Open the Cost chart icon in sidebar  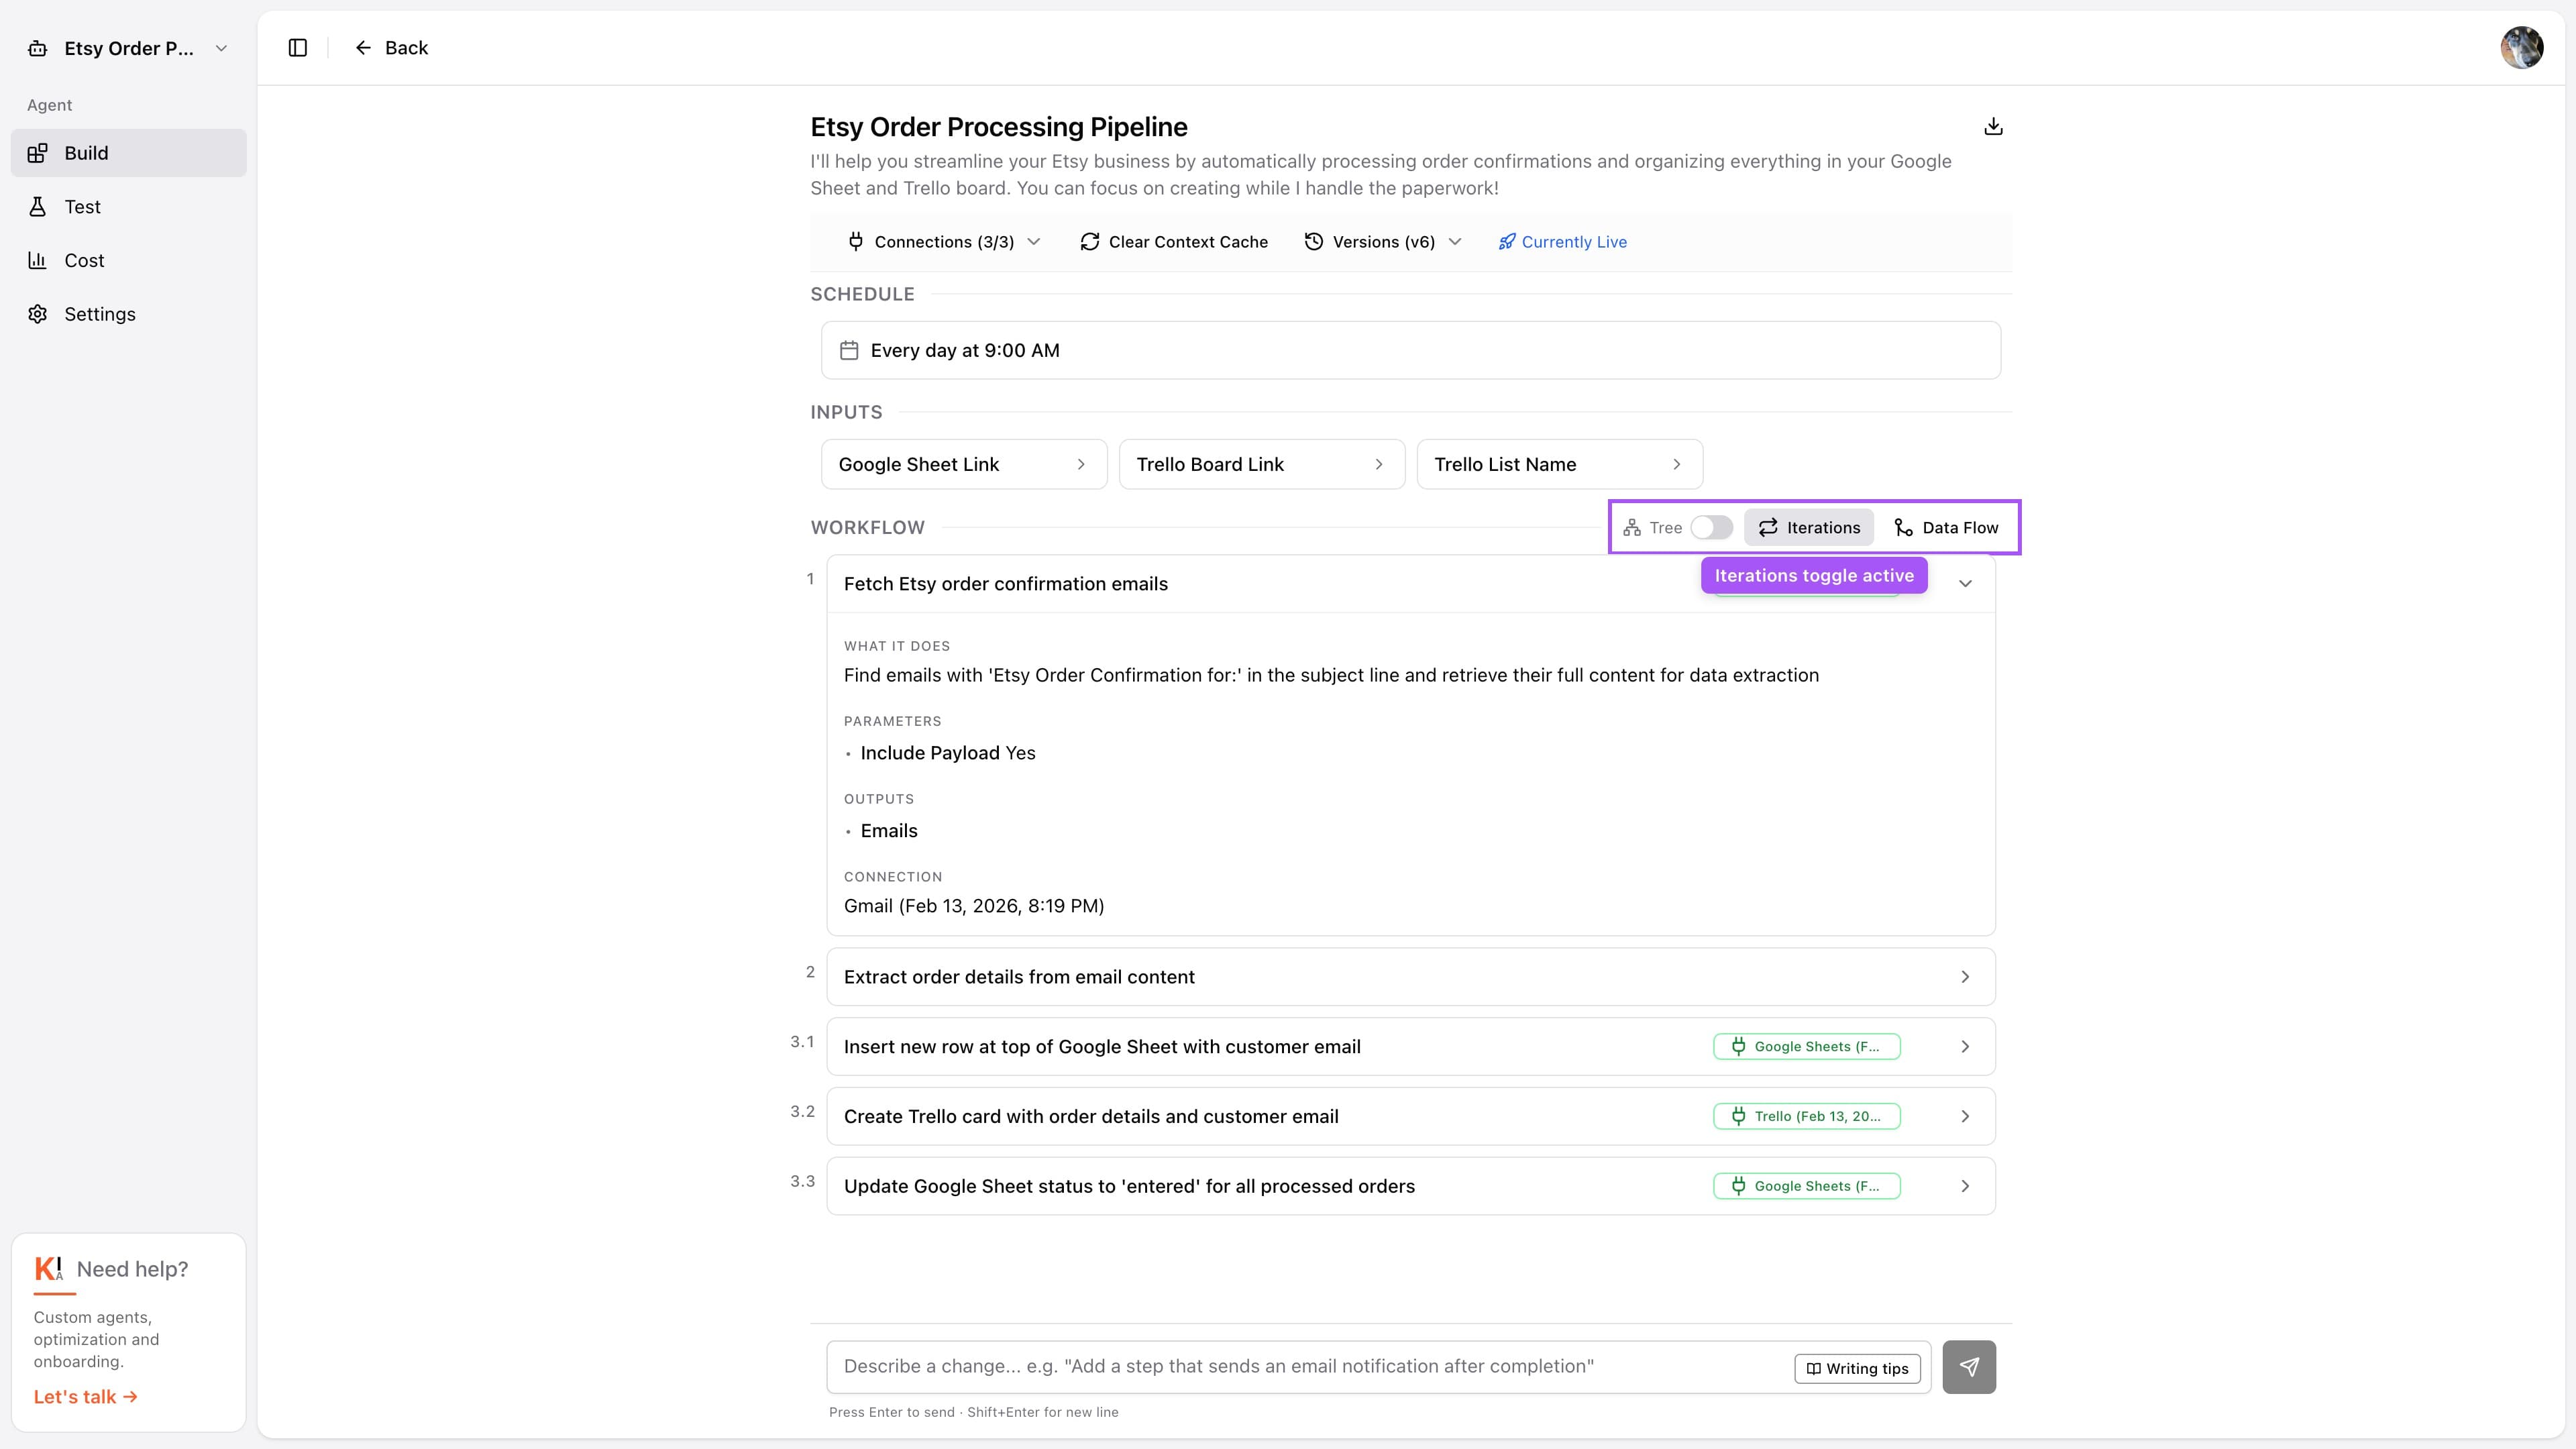tap(37, 260)
